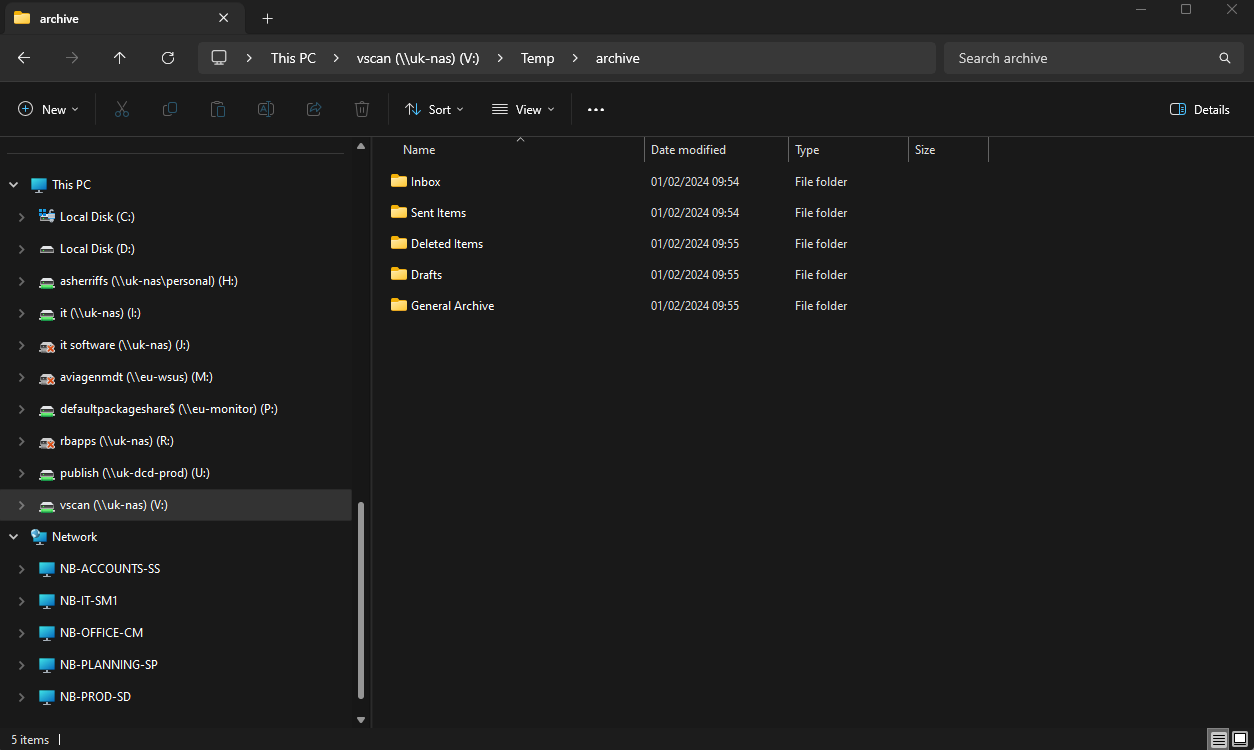Go up one folder level
Viewport: 1254px width, 750px height.
point(120,58)
